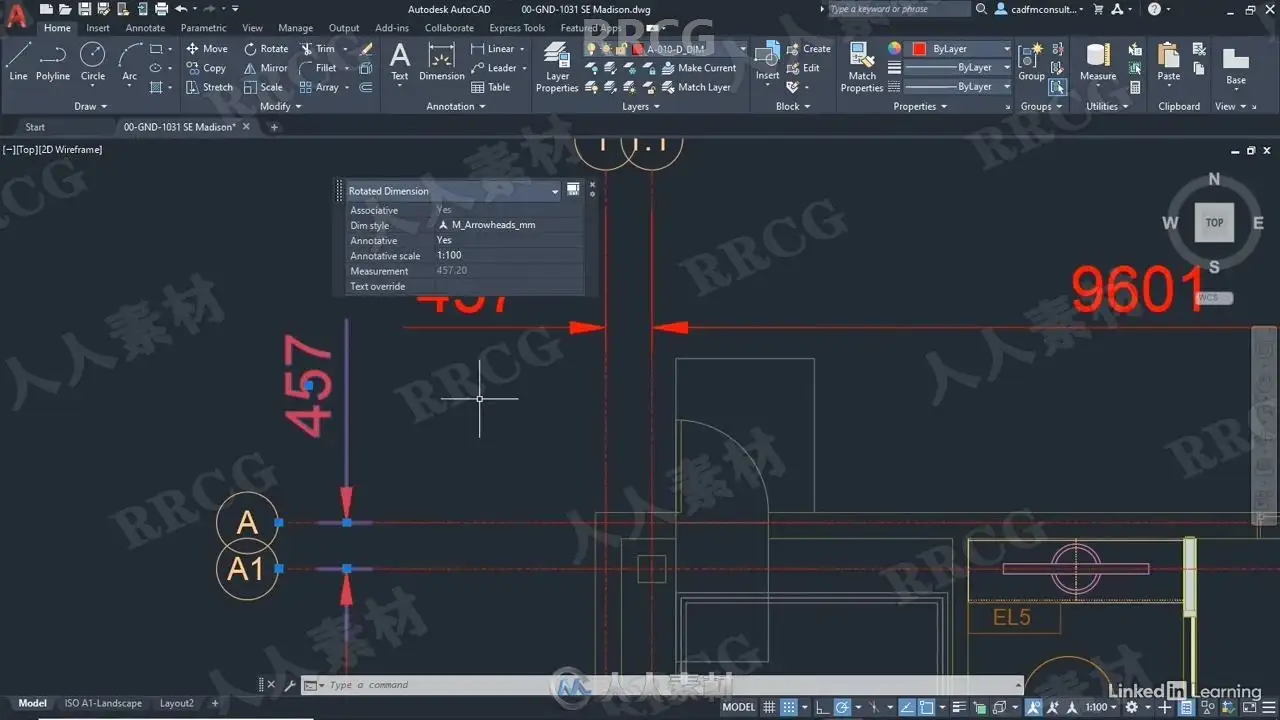Expand the Draw panel
This screenshot has width=1280, height=720.
click(90, 106)
